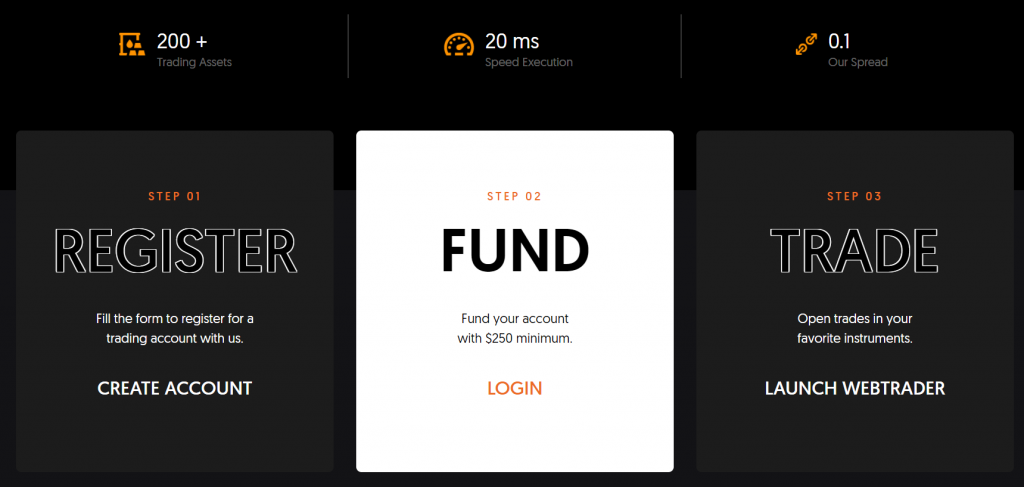The image size is (1024, 487).
Task: Click the gold bars Trading Assets icon
Action: point(133,45)
